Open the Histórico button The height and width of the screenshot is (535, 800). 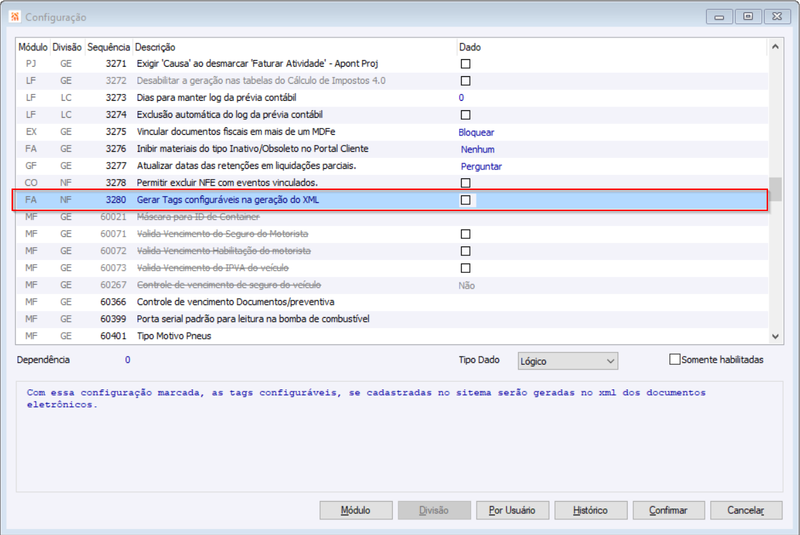click(590, 510)
